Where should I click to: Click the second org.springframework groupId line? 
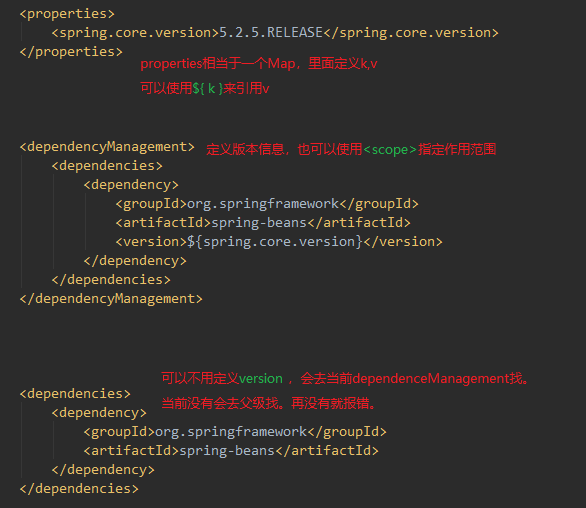pos(235,432)
